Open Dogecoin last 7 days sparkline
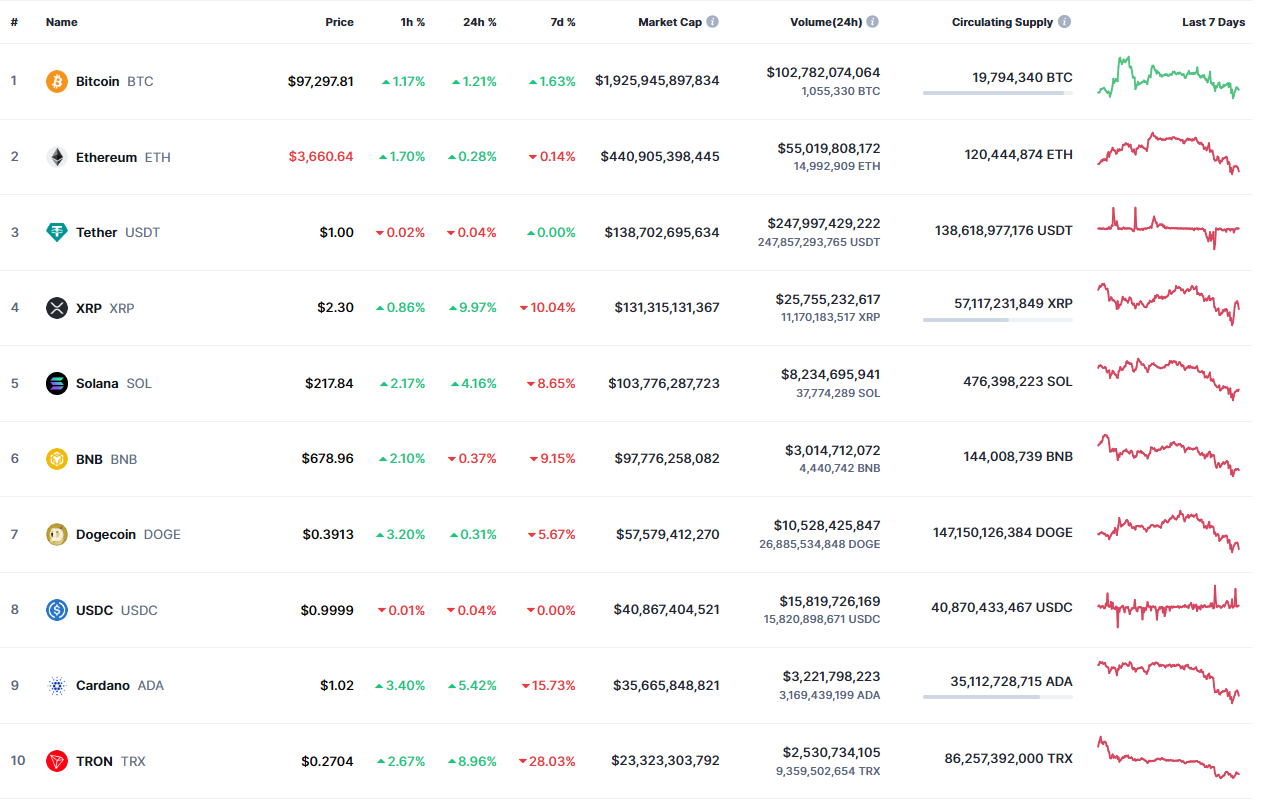The width and height of the screenshot is (1274, 806). click(1168, 531)
